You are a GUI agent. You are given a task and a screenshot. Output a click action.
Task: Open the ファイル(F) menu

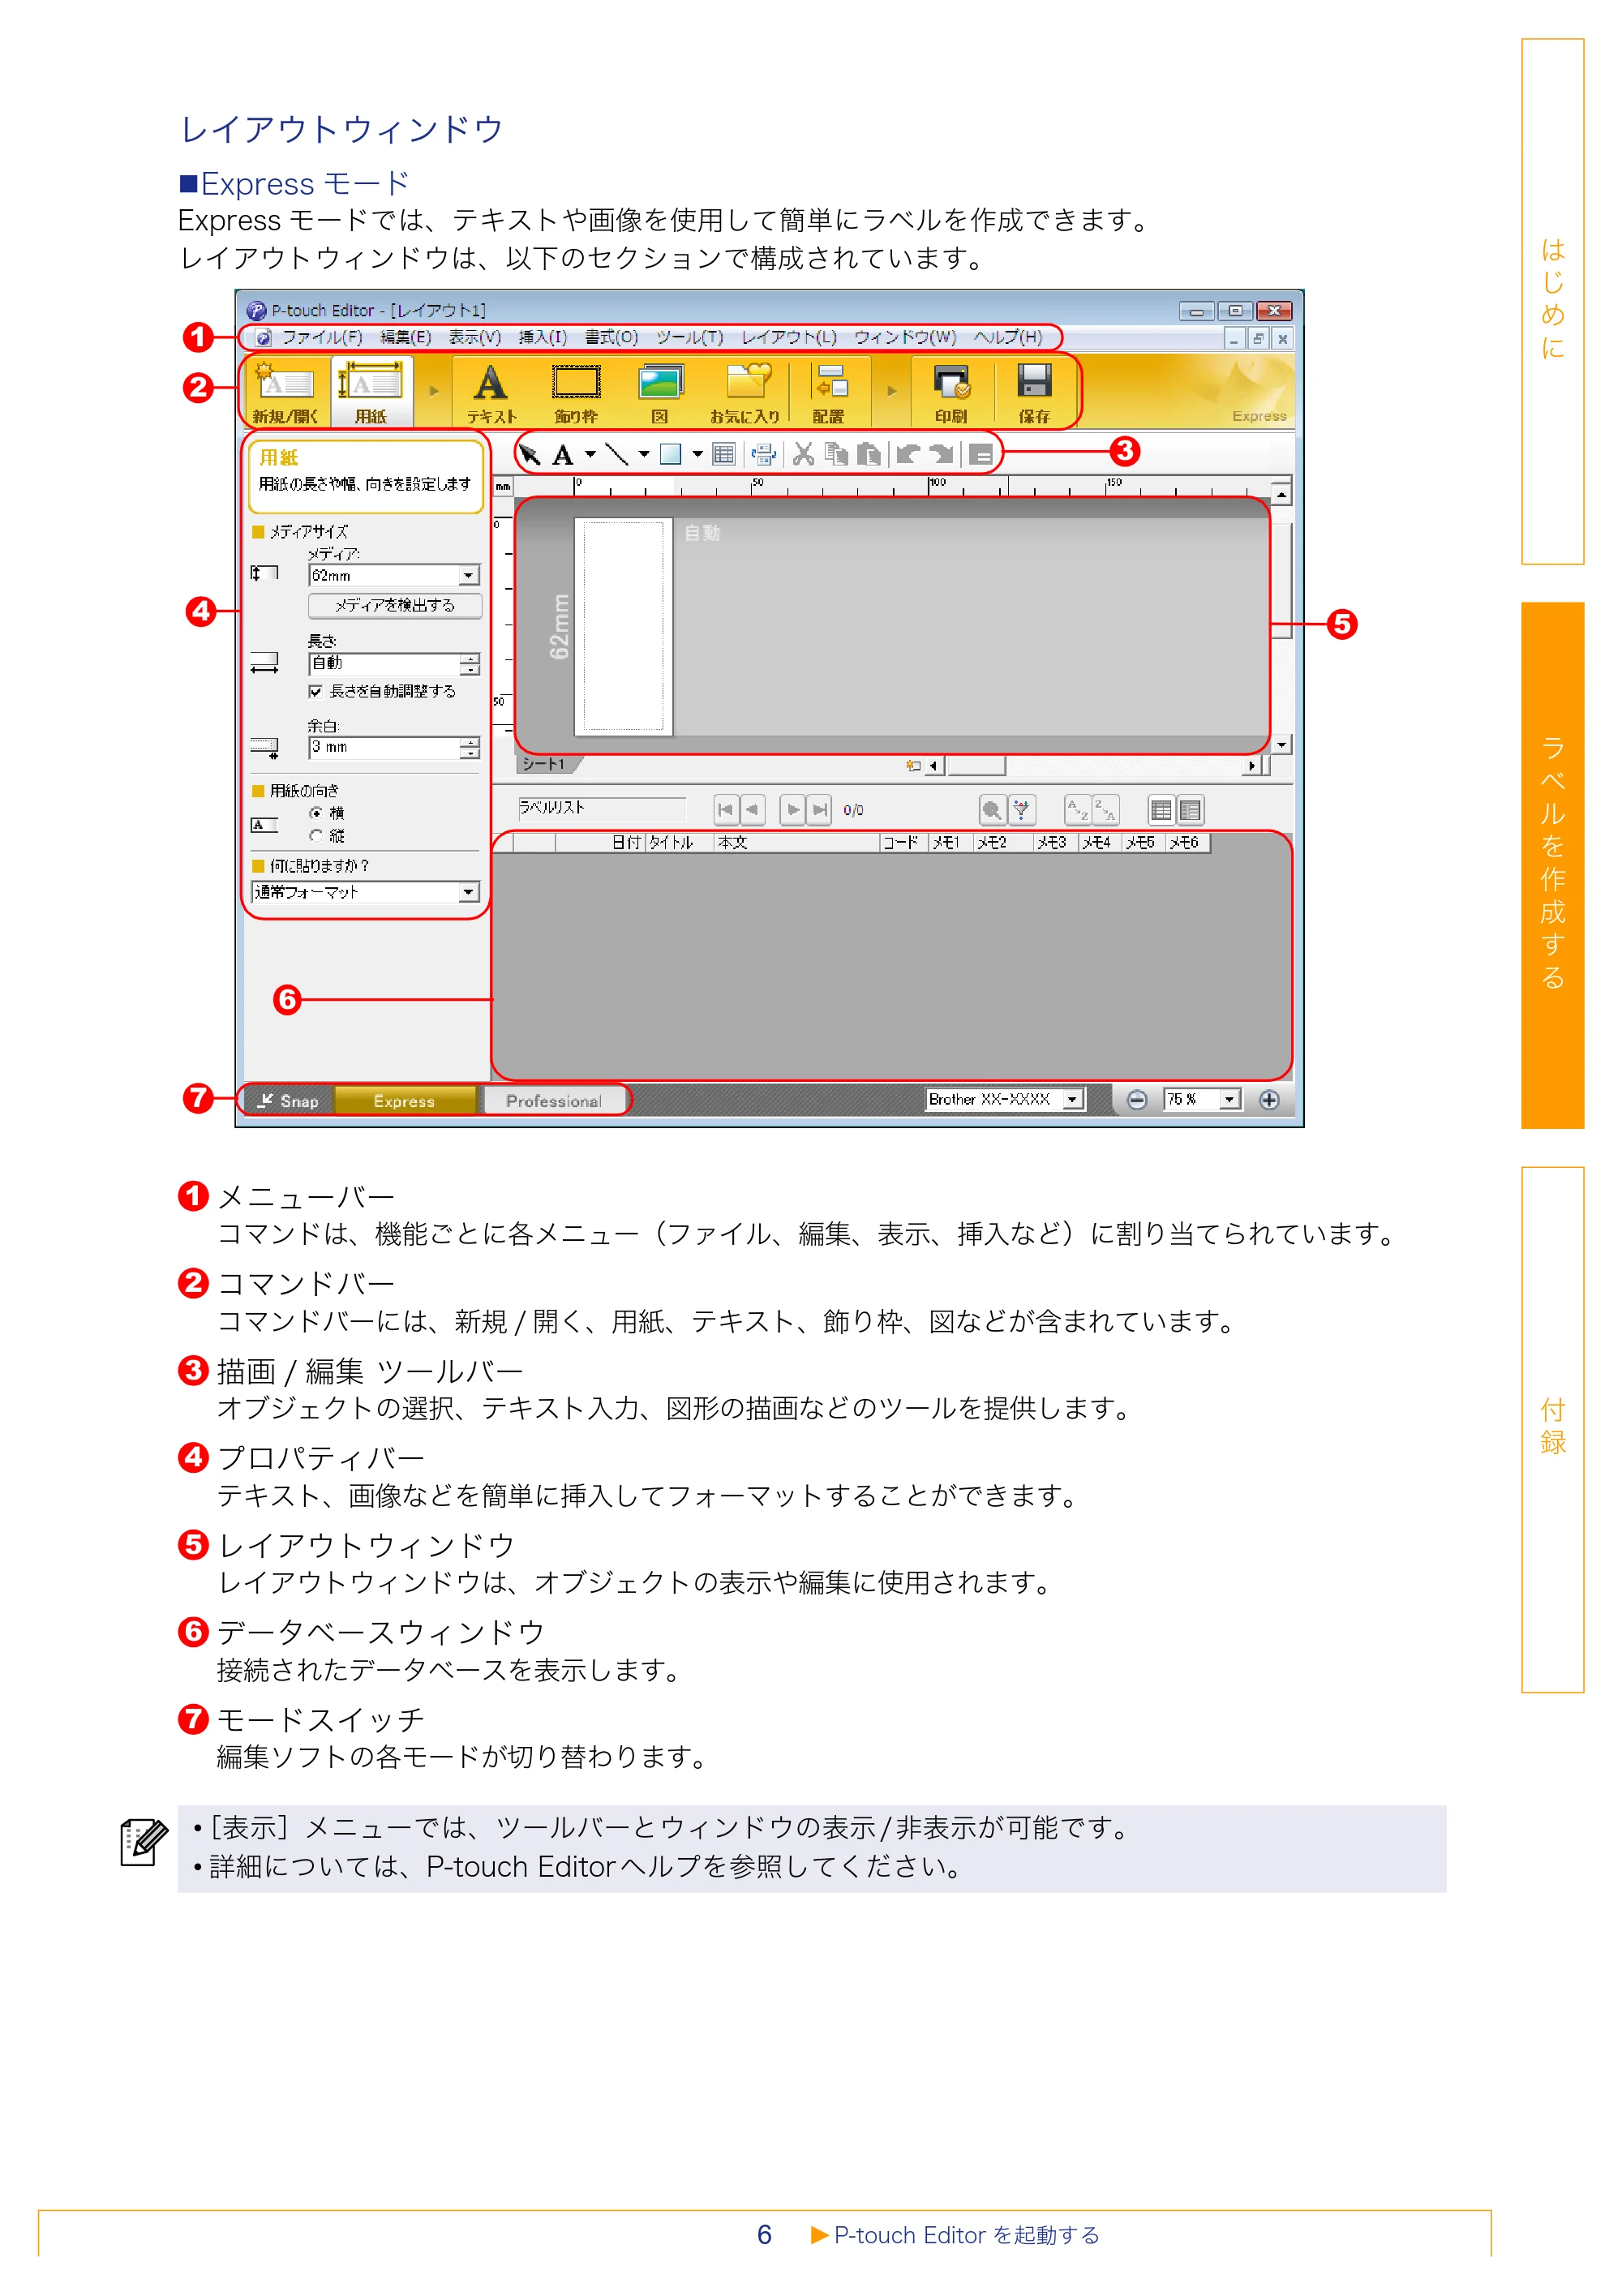point(322,337)
